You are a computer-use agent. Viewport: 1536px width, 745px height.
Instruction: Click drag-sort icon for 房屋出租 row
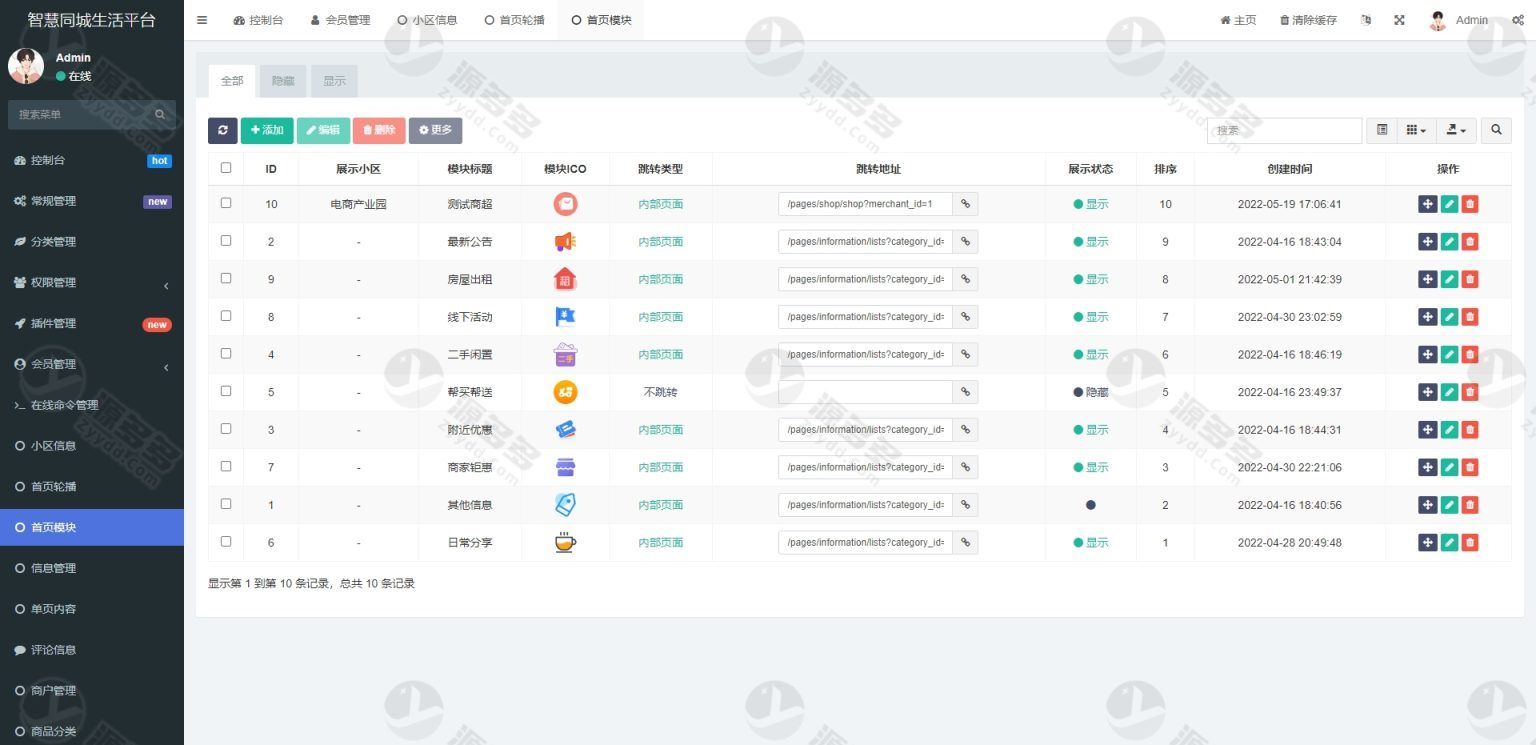click(1427, 279)
